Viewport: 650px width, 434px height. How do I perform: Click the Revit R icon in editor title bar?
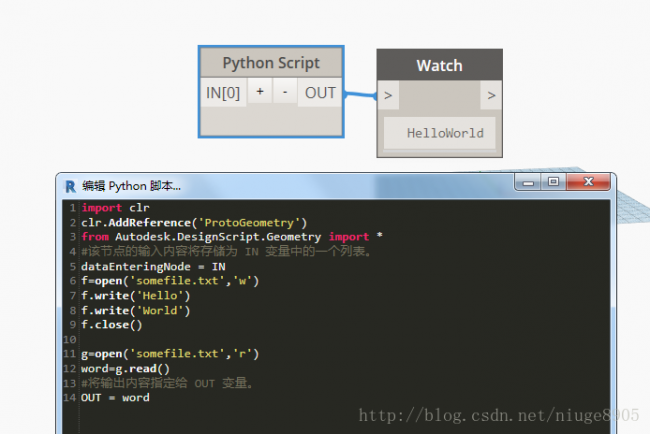69,185
